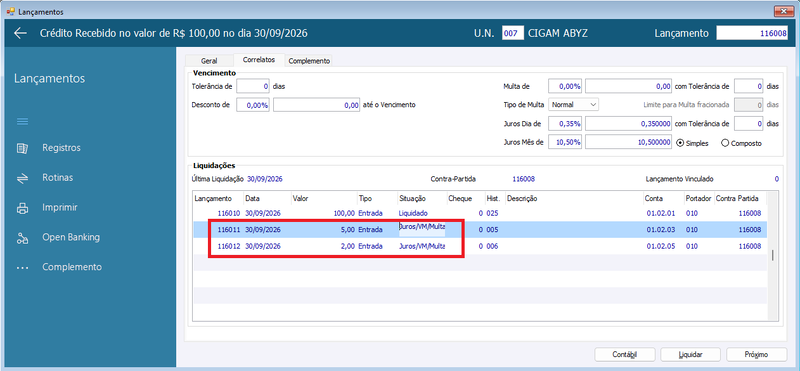This screenshot has height=371, width=800.
Task: Click the Multa de percentage field
Action: click(x=565, y=86)
